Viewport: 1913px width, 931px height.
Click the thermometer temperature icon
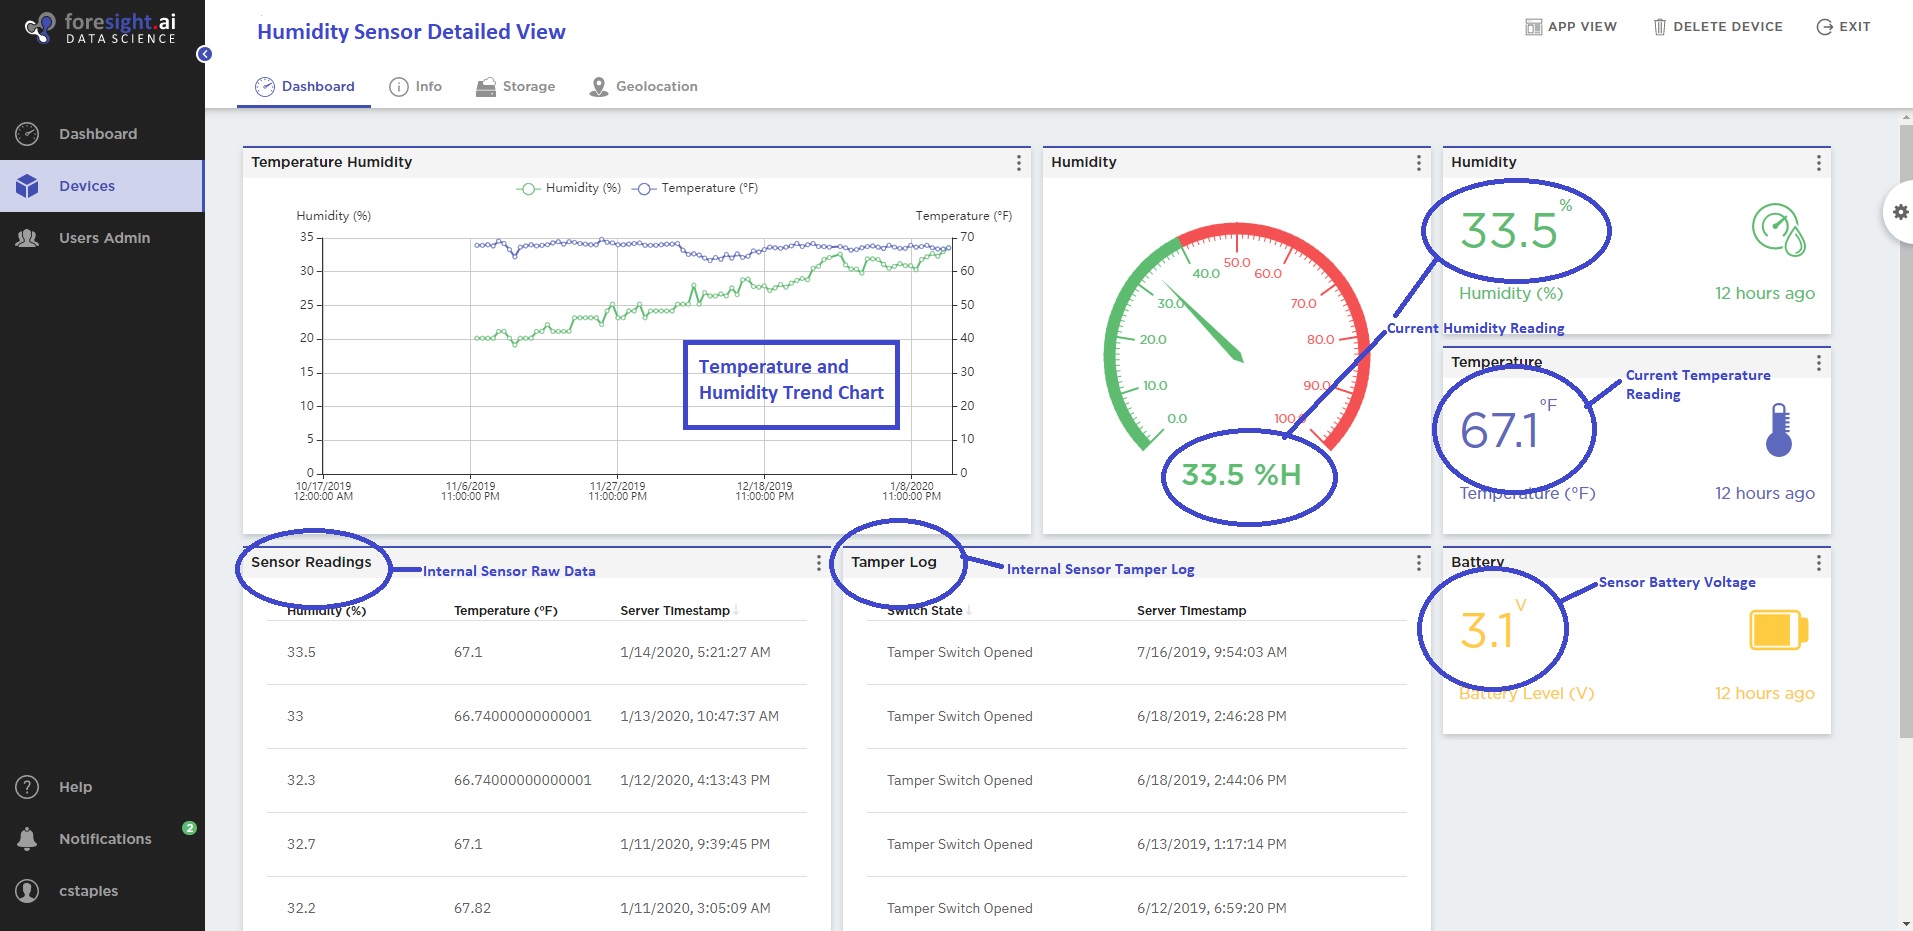(1778, 431)
